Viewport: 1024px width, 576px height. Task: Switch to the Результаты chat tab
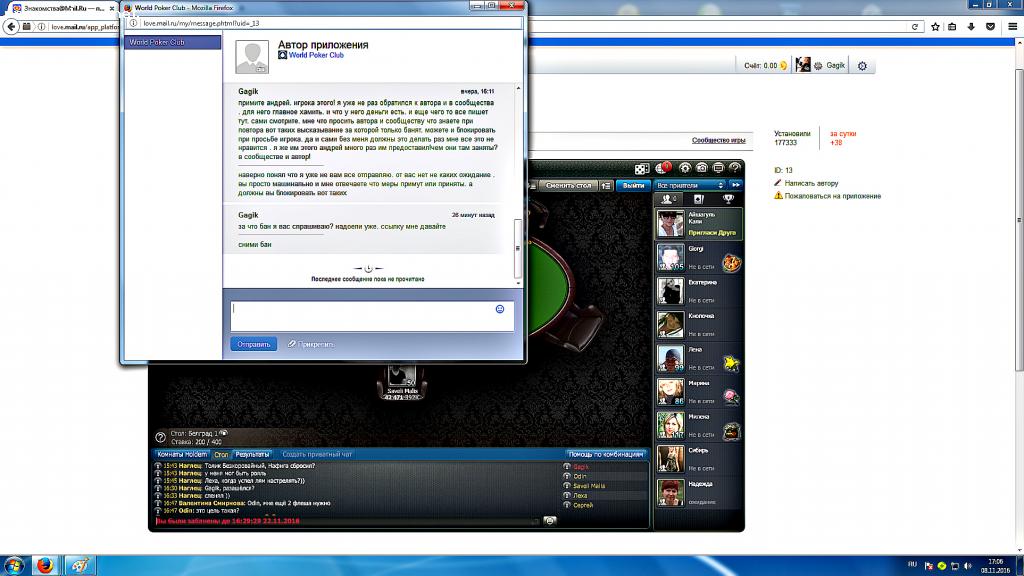251,454
